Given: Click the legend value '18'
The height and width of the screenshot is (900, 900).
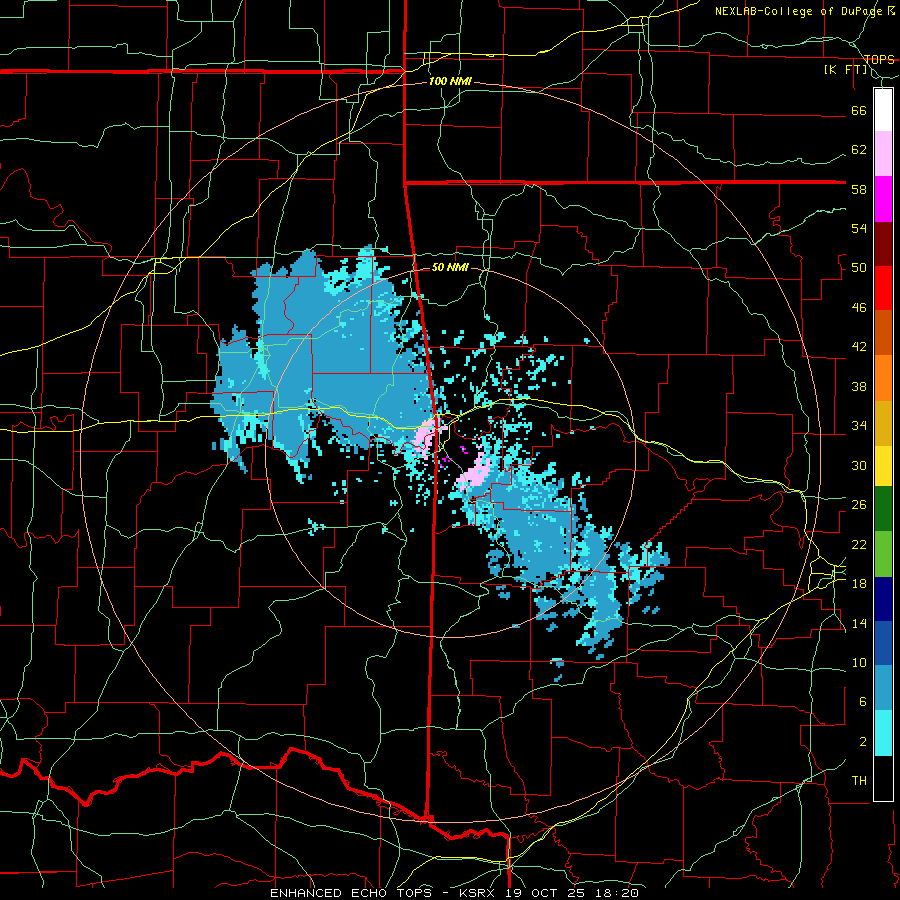Looking at the screenshot, I should point(859,584).
